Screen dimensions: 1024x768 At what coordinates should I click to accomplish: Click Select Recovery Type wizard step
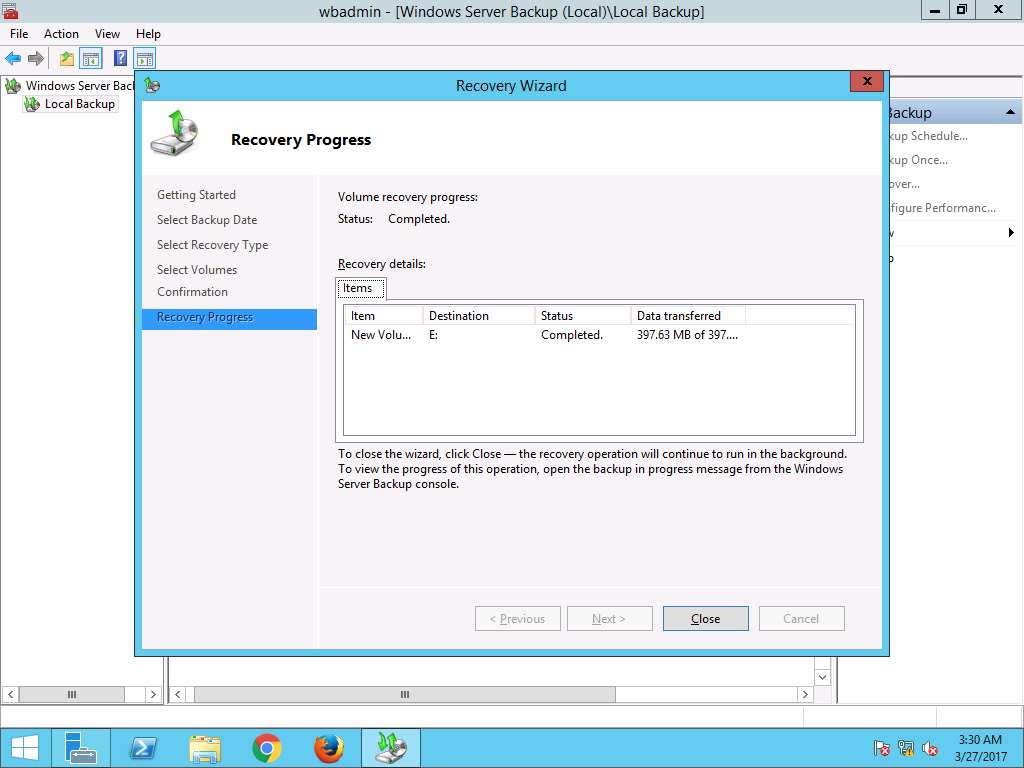212,245
